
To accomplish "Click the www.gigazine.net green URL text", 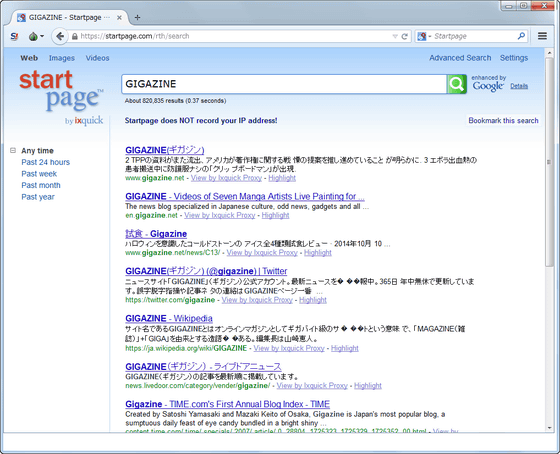I will [155, 178].
